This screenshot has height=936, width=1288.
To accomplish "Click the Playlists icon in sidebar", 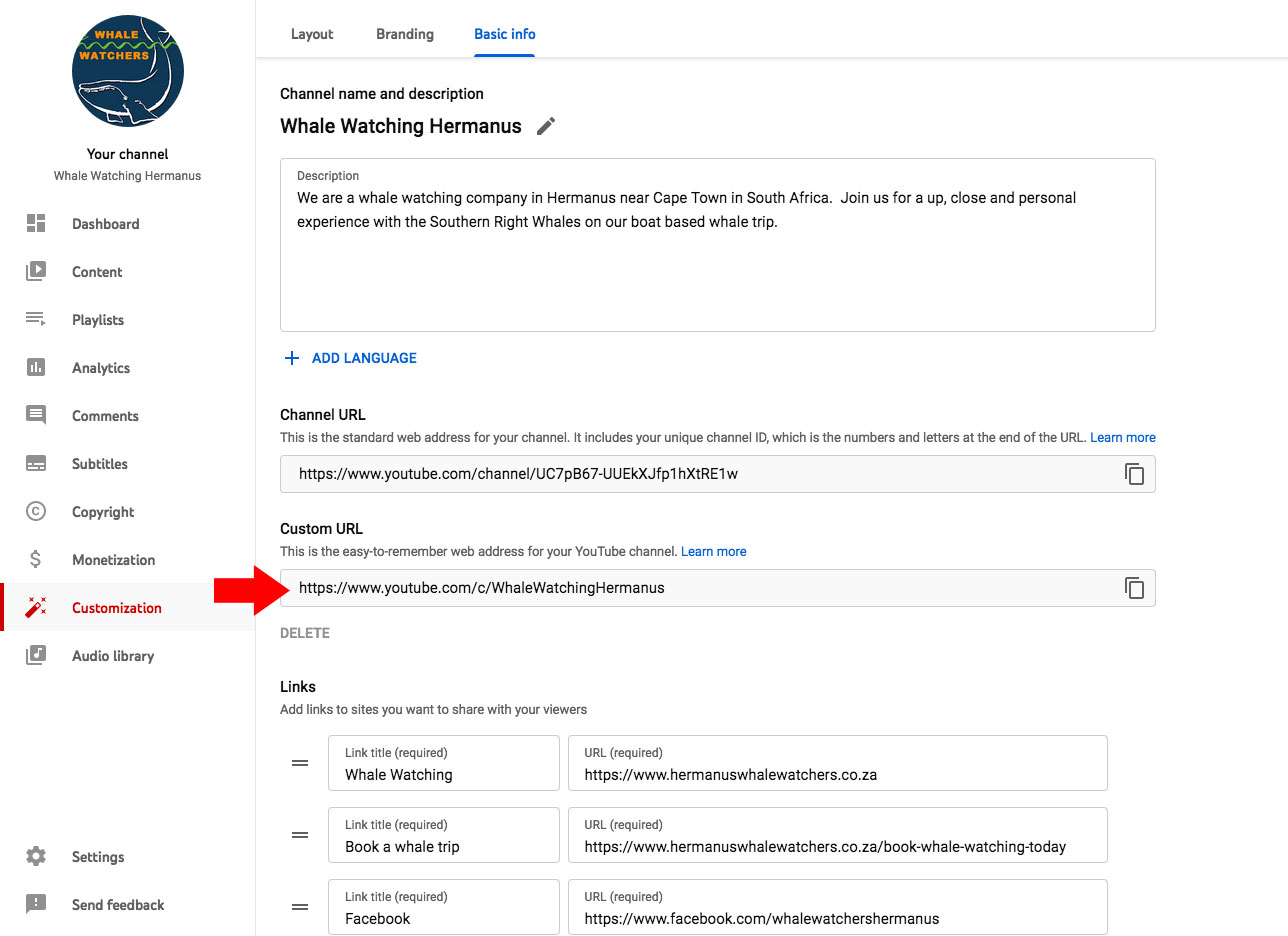I will (x=36, y=319).
